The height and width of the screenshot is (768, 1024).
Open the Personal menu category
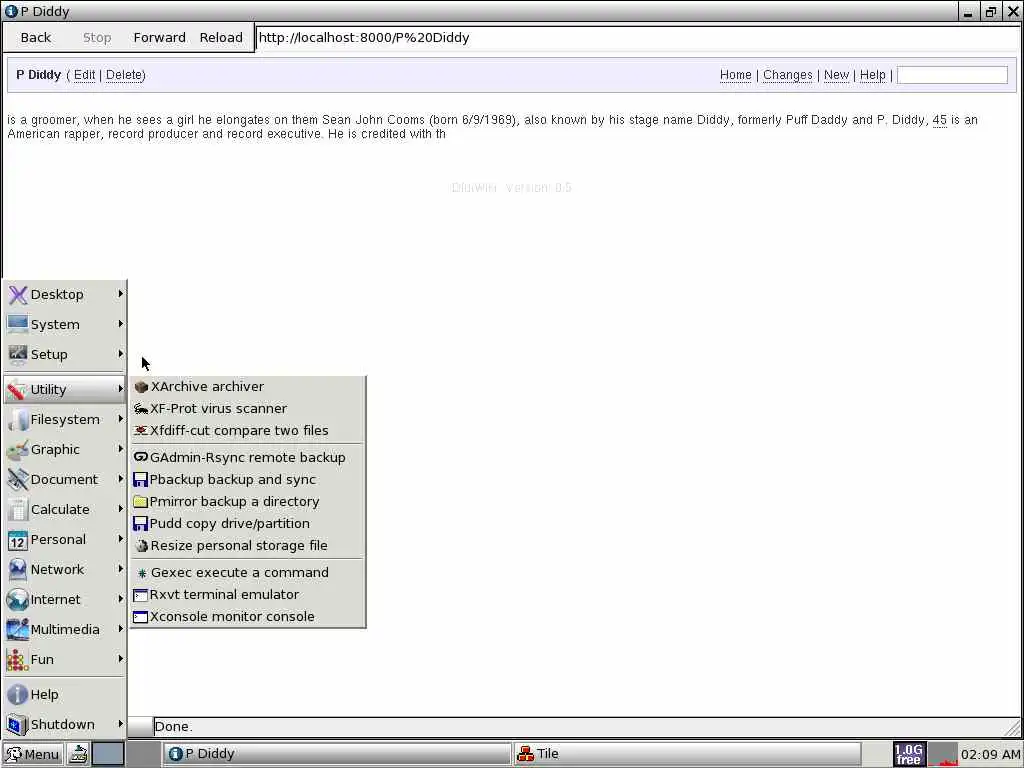point(65,540)
